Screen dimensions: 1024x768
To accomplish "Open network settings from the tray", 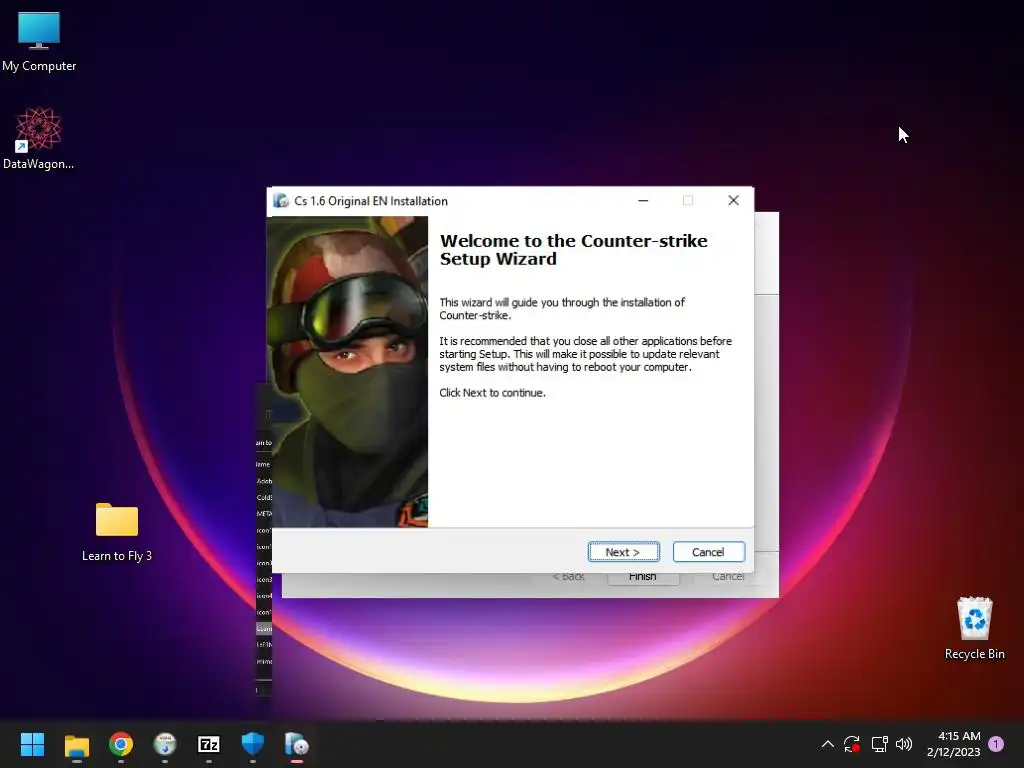I will [x=879, y=744].
